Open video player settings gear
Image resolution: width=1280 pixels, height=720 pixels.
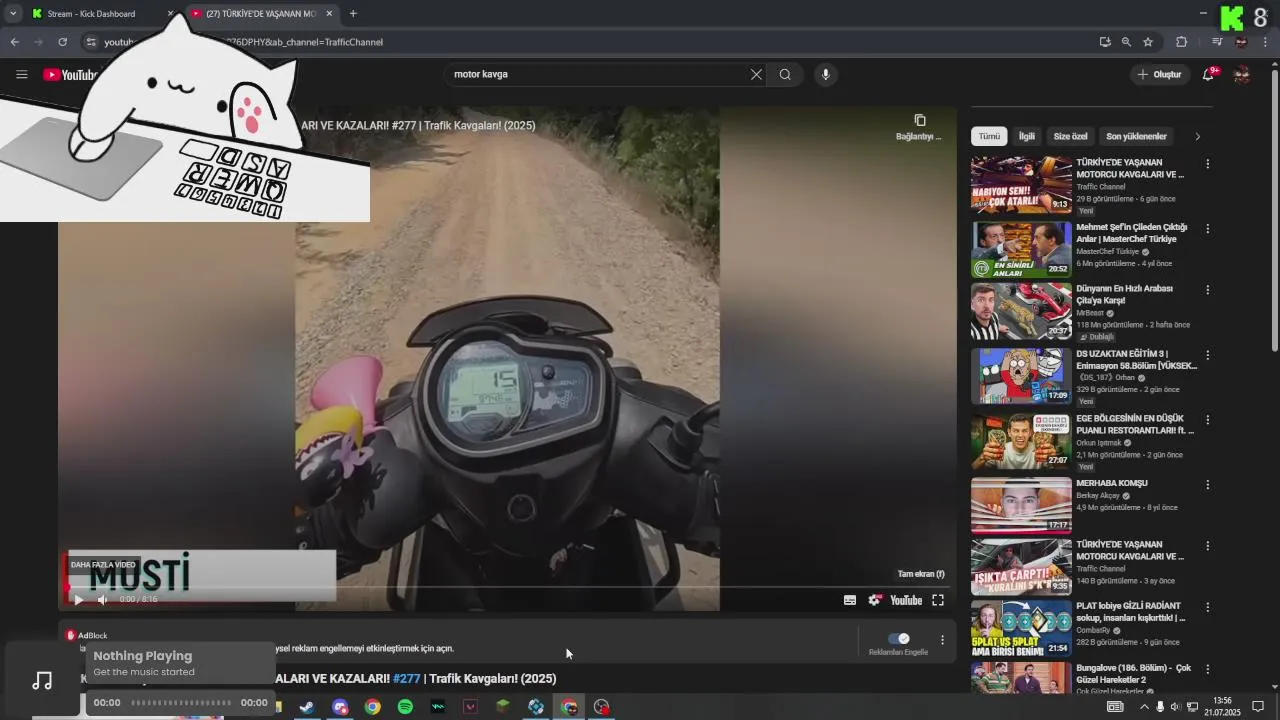pos(875,600)
